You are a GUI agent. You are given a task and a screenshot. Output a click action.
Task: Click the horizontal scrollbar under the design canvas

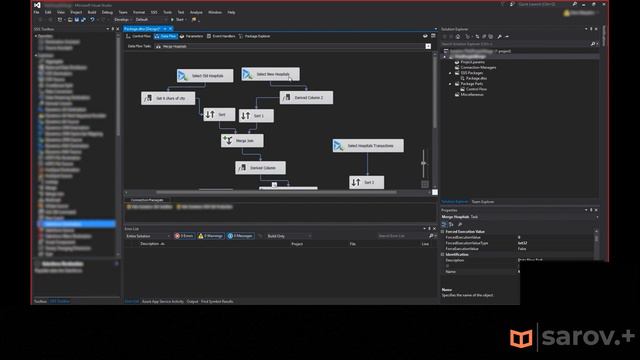(x=276, y=192)
